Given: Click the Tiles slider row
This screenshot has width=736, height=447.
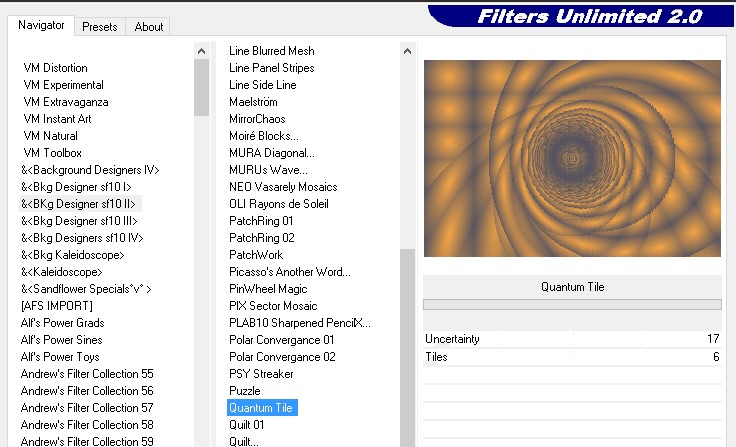Looking at the screenshot, I should pyautogui.click(x=572, y=357).
